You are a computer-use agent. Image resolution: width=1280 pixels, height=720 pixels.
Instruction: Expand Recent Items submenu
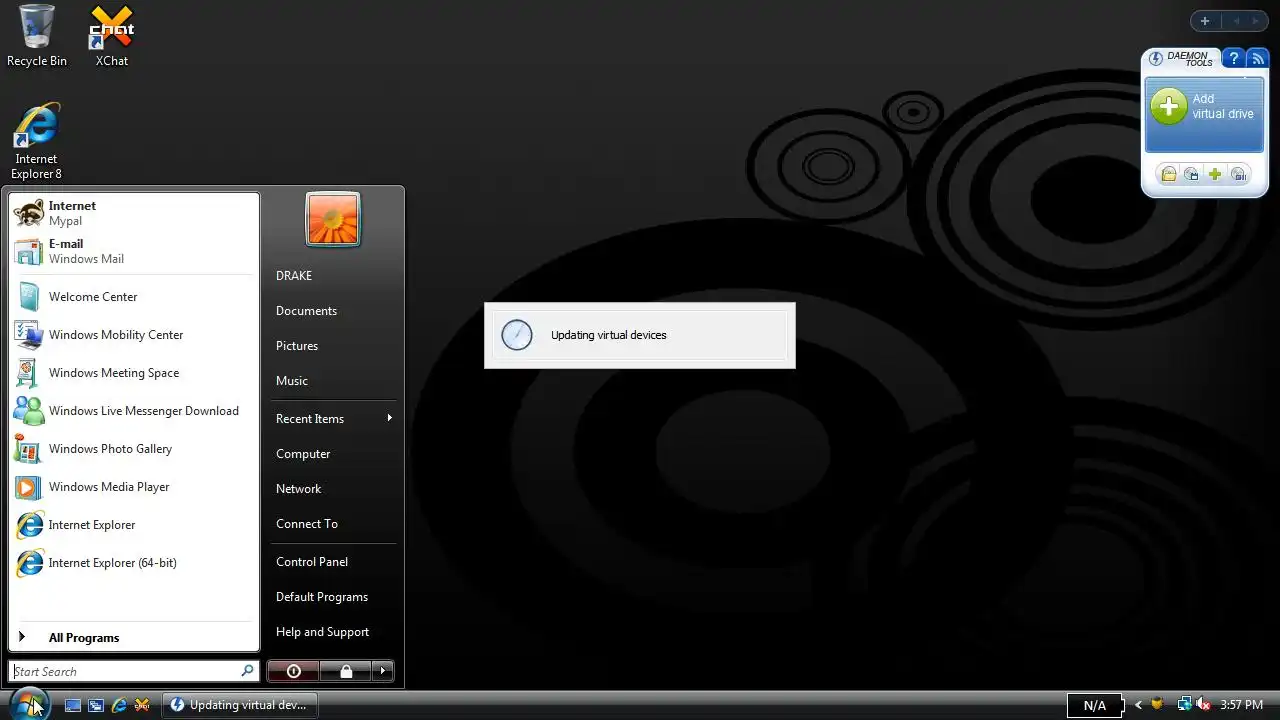point(334,419)
